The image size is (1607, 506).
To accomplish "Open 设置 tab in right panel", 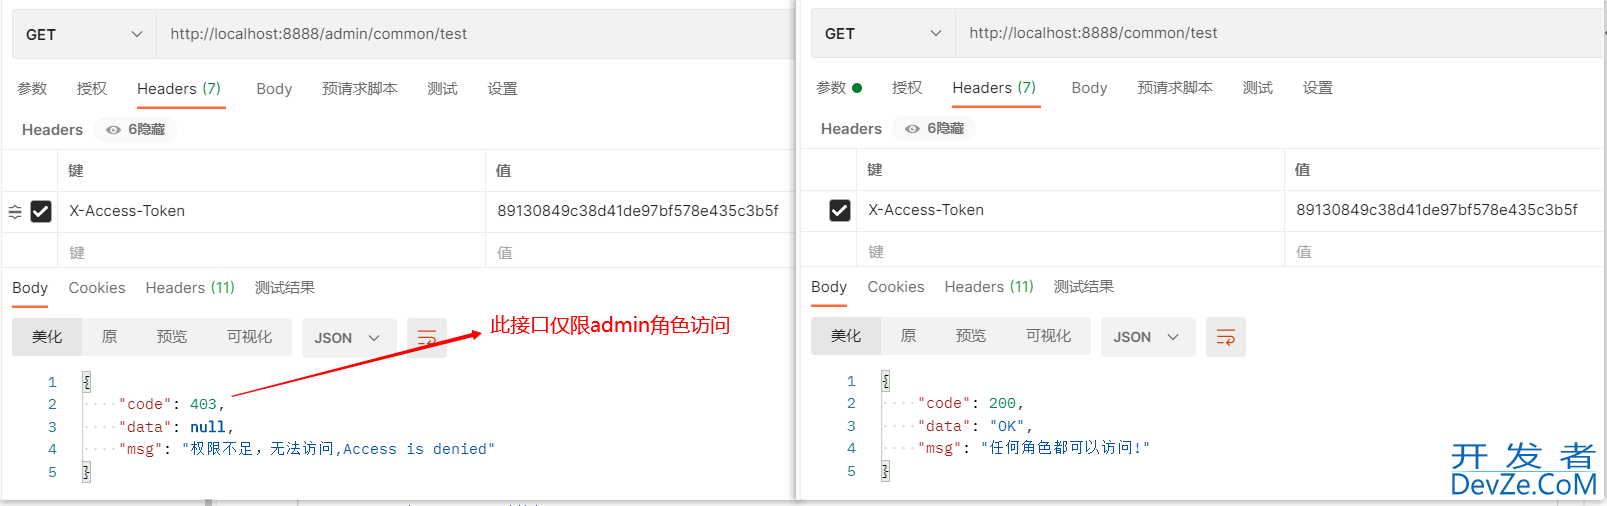I will coord(1317,87).
